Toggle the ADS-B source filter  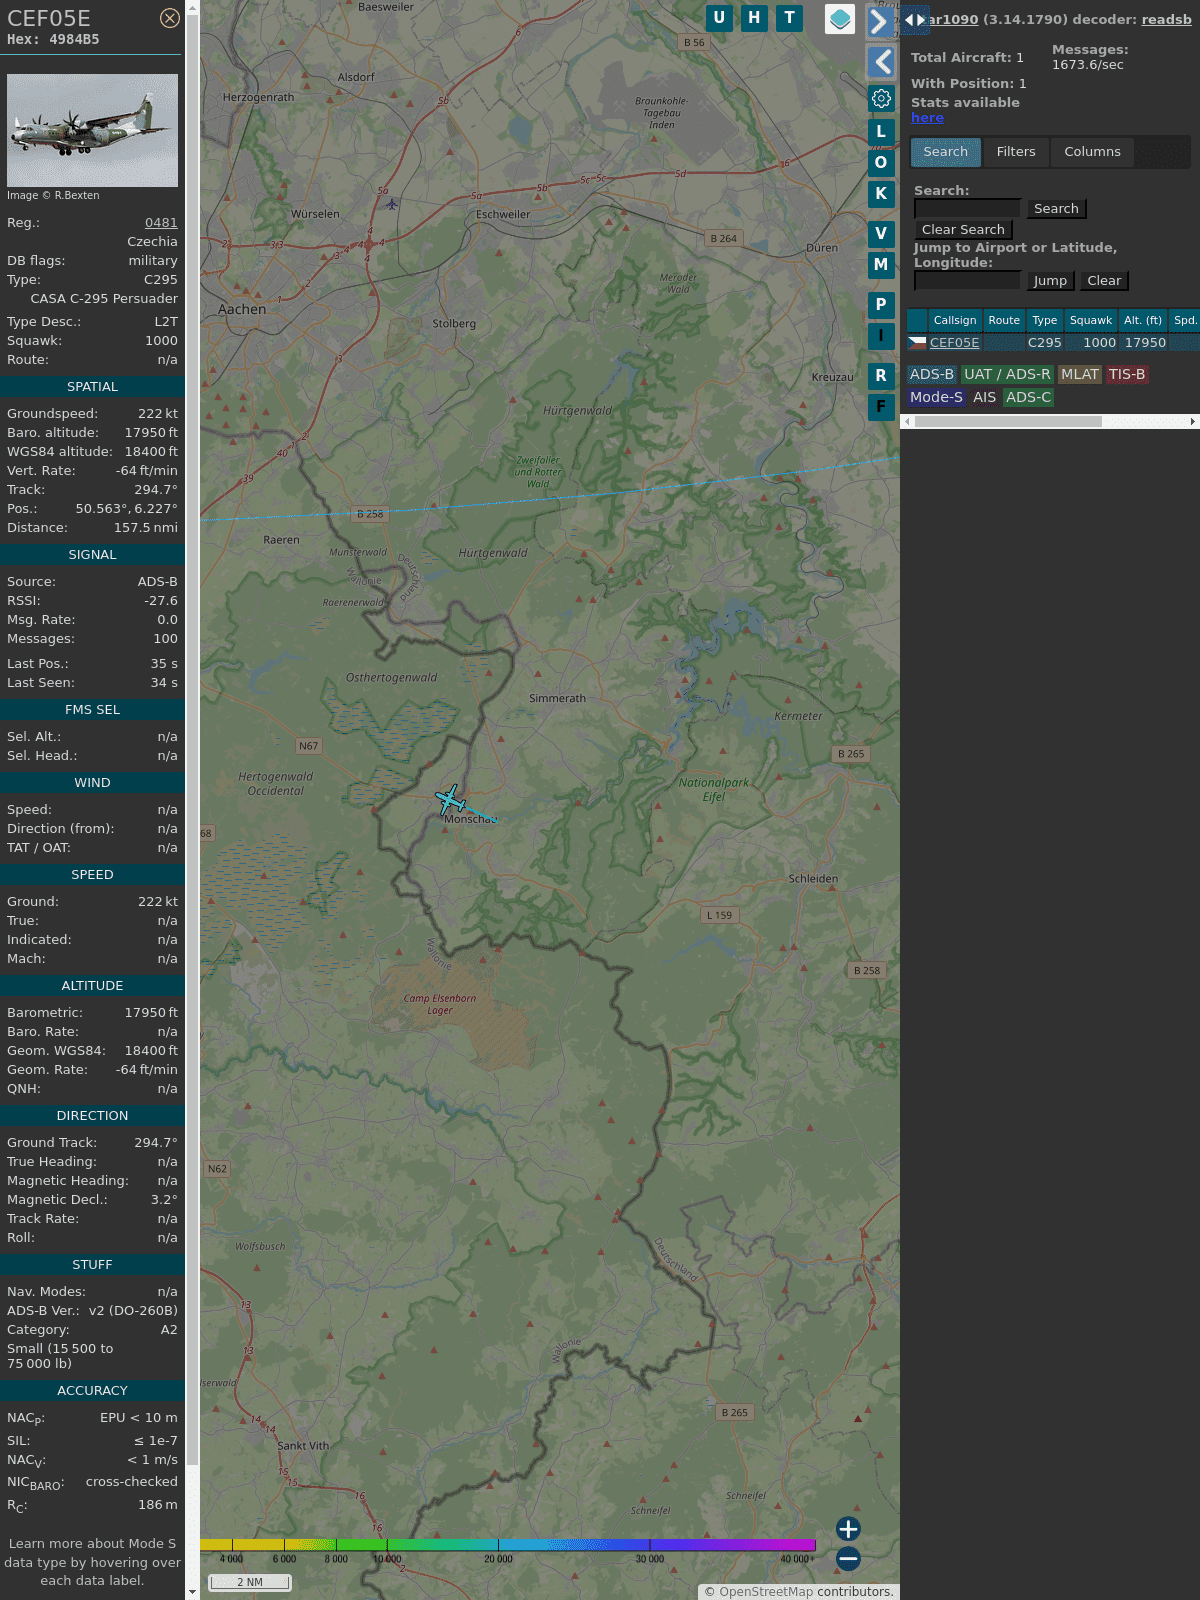[x=931, y=374]
